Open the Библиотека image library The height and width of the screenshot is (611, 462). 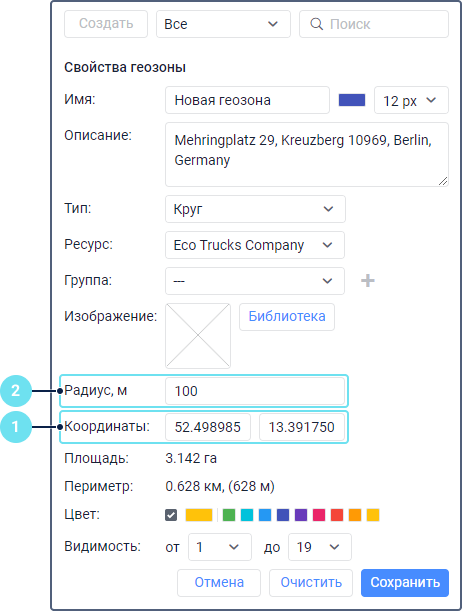point(287,317)
